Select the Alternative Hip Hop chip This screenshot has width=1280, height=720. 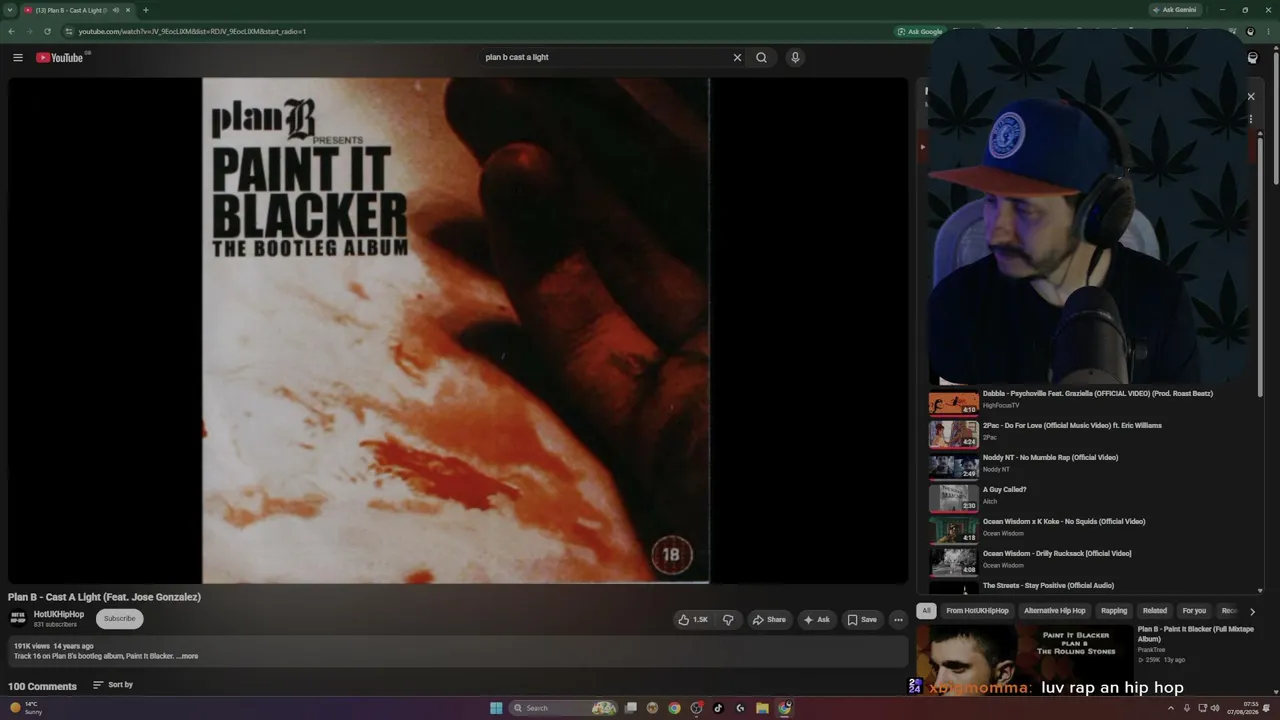pos(1054,611)
